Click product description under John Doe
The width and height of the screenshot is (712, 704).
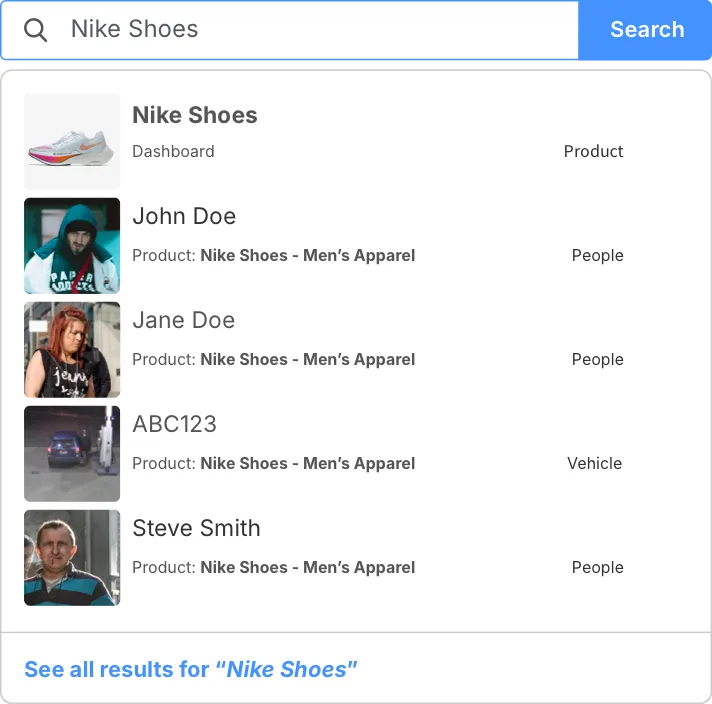[x=274, y=255]
